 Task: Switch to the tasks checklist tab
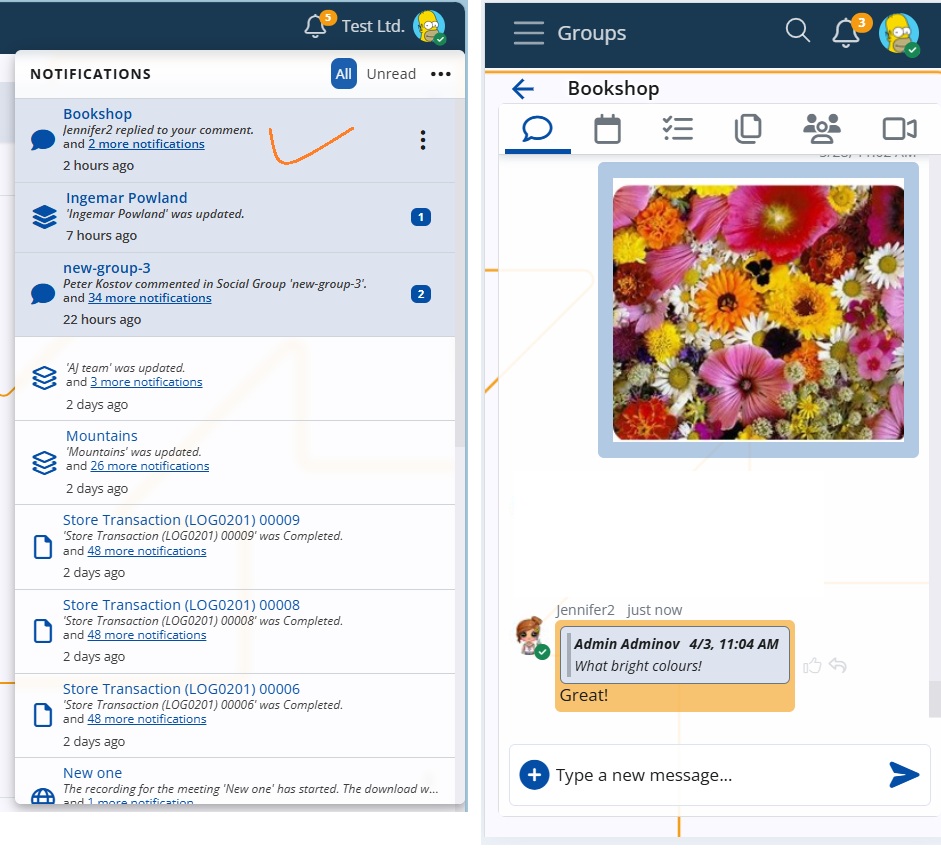[678, 129]
